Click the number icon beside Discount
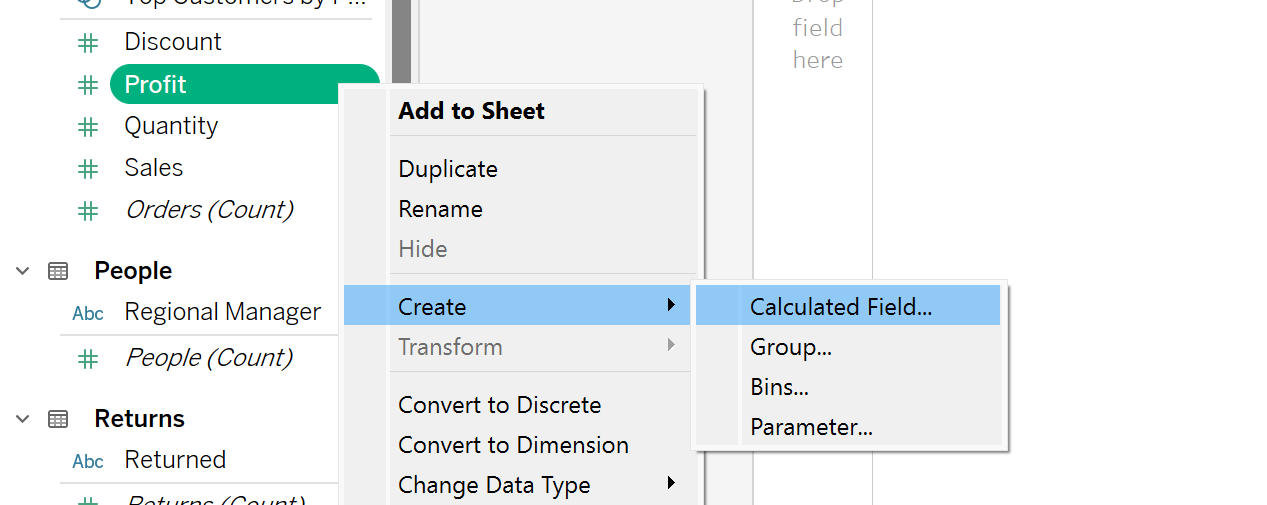 click(x=88, y=43)
